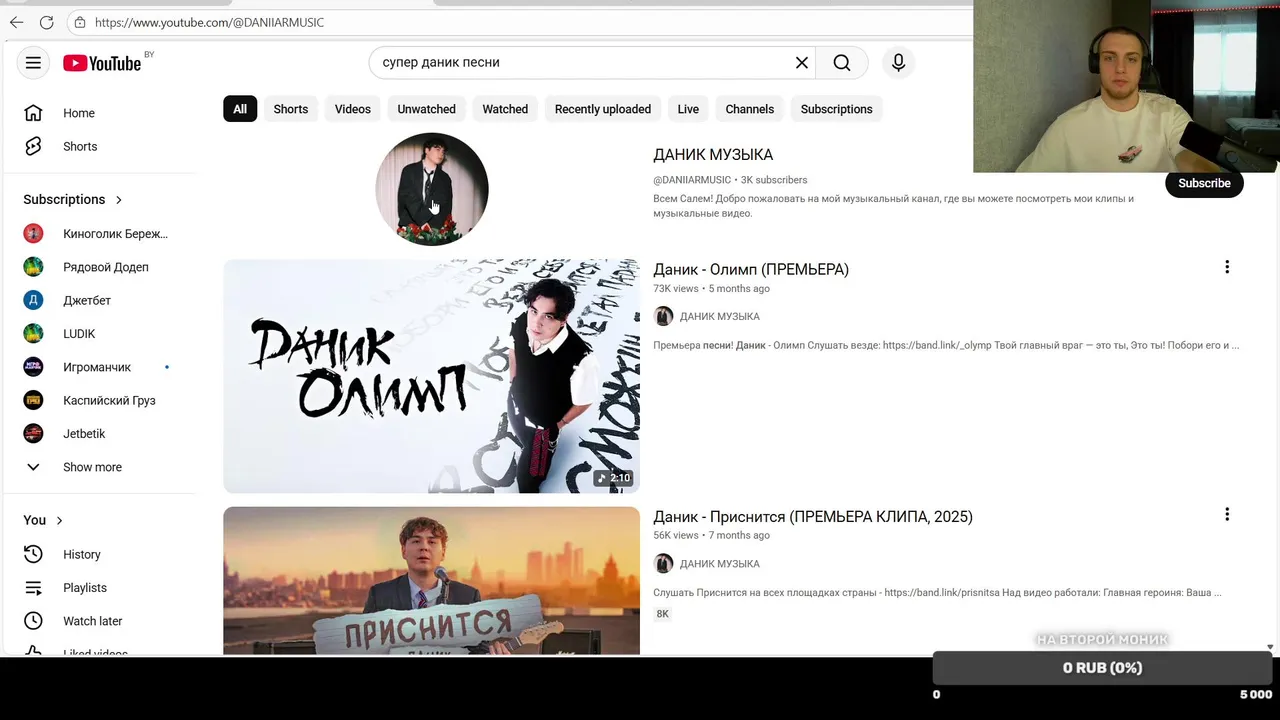Click channel avatar under Олимп video title
This screenshot has width=1280, height=720.
663,316
